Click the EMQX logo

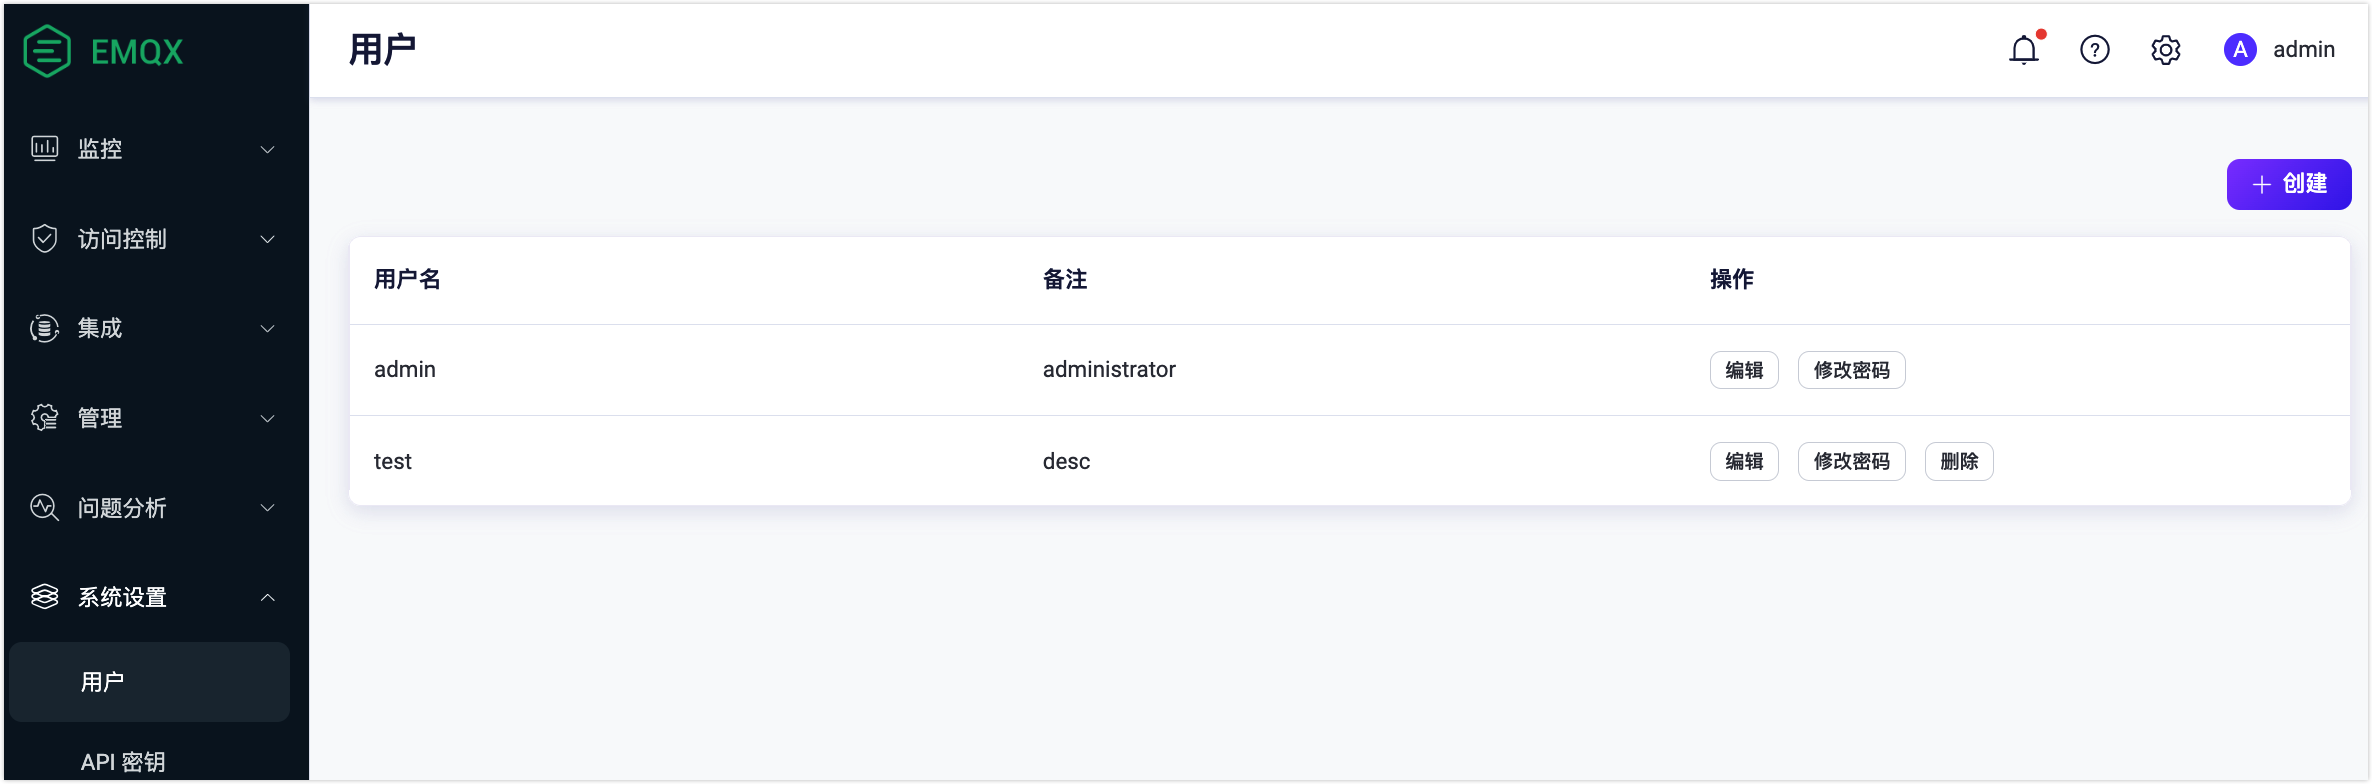pos(104,51)
